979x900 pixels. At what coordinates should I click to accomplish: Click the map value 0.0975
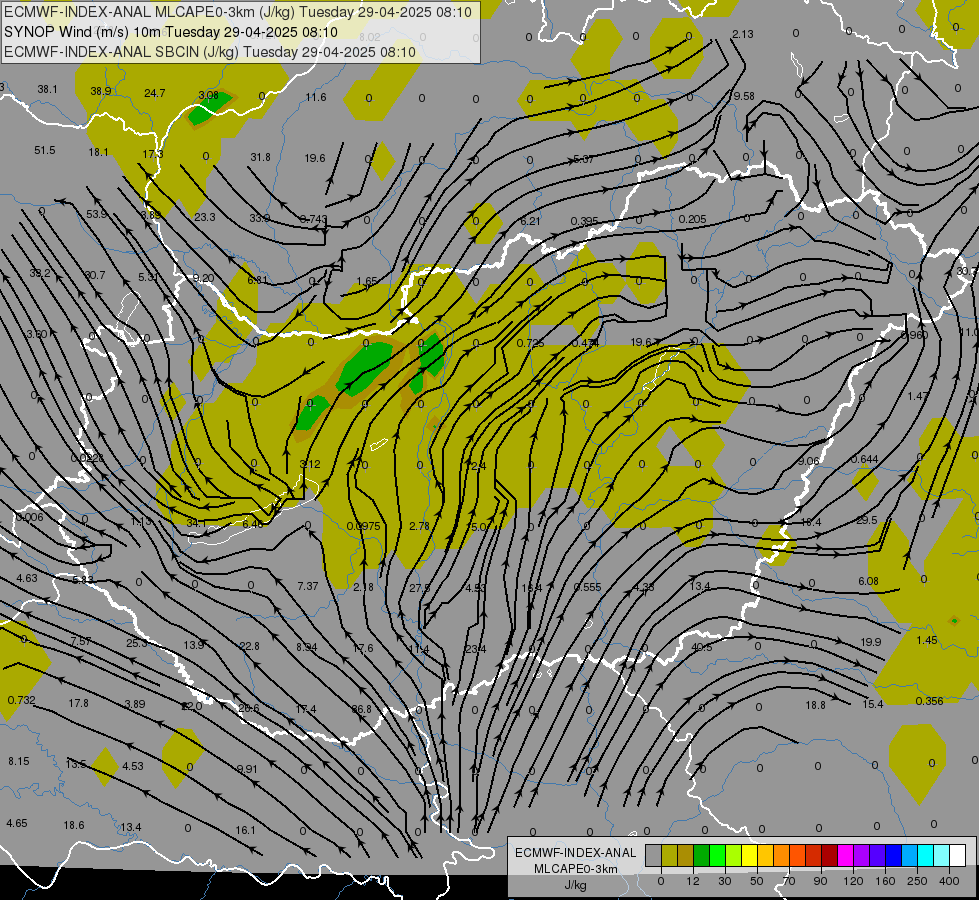[363, 527]
